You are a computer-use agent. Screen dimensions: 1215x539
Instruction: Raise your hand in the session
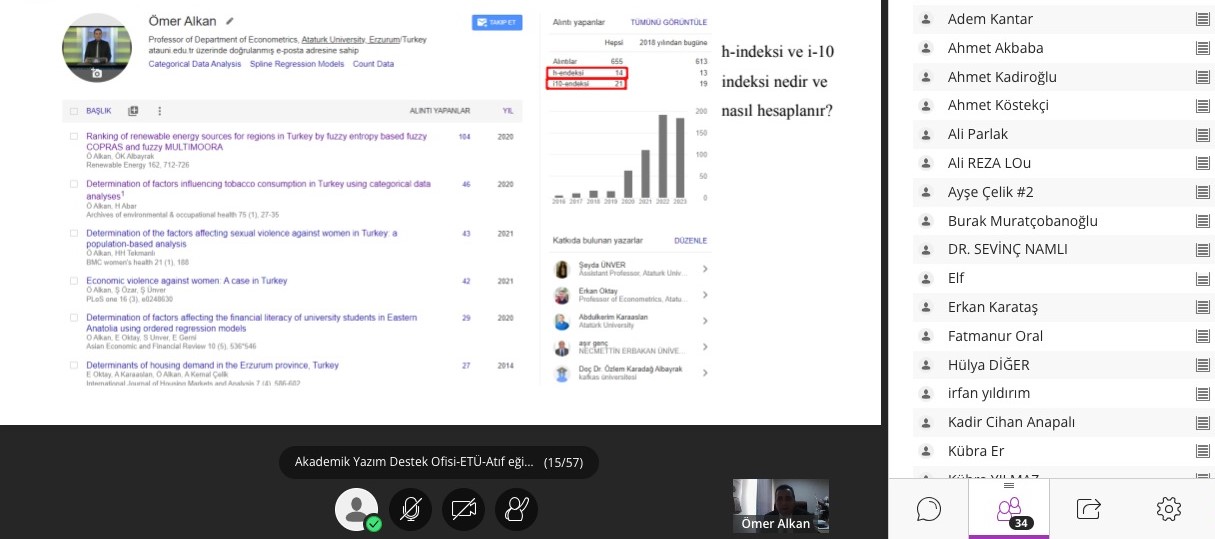coord(516,509)
